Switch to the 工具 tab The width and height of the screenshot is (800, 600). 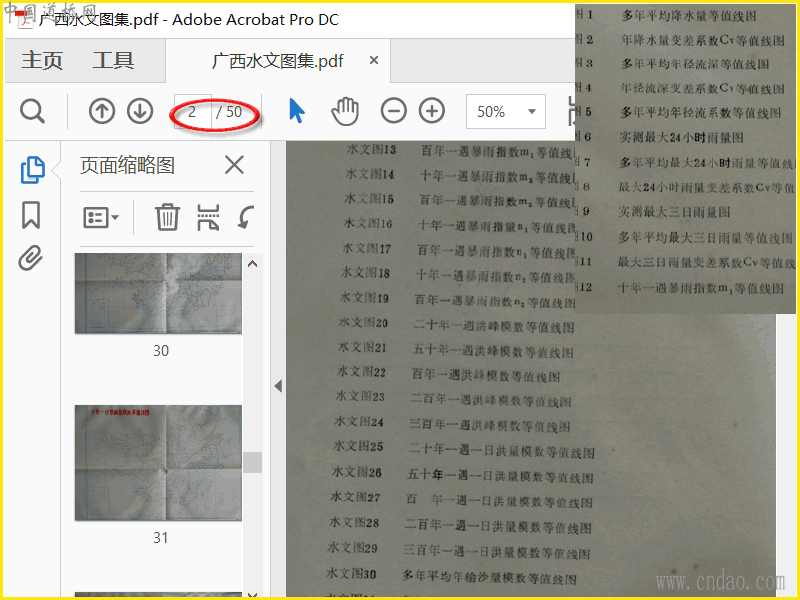113,61
